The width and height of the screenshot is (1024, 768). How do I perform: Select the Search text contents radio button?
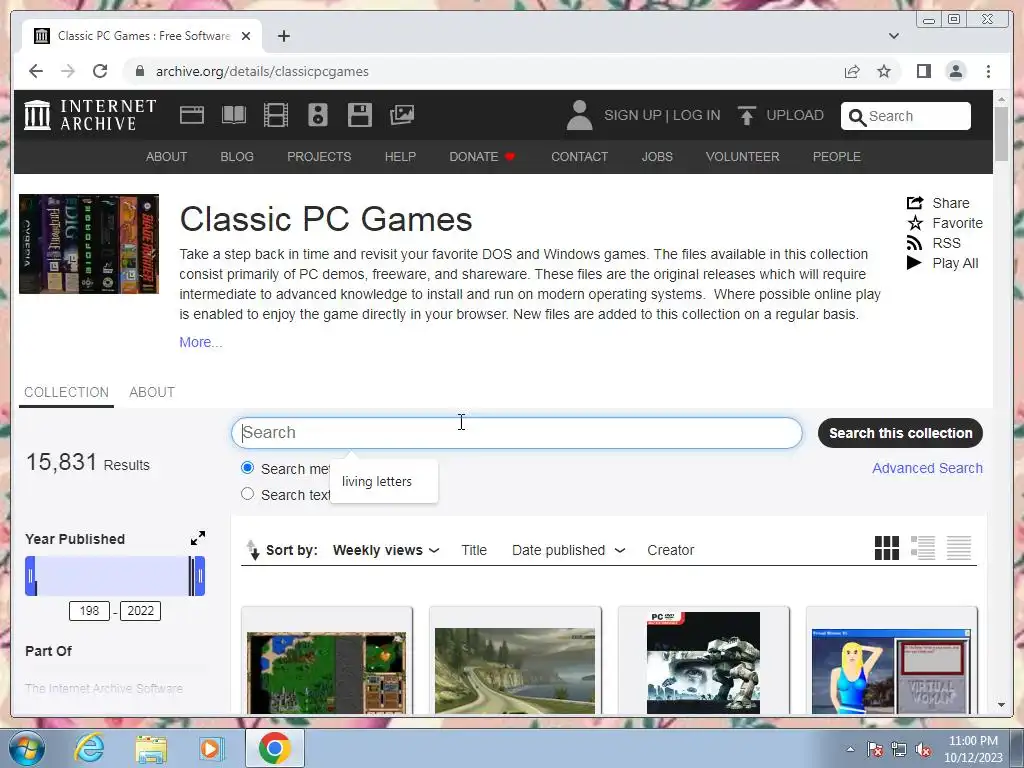(248, 494)
